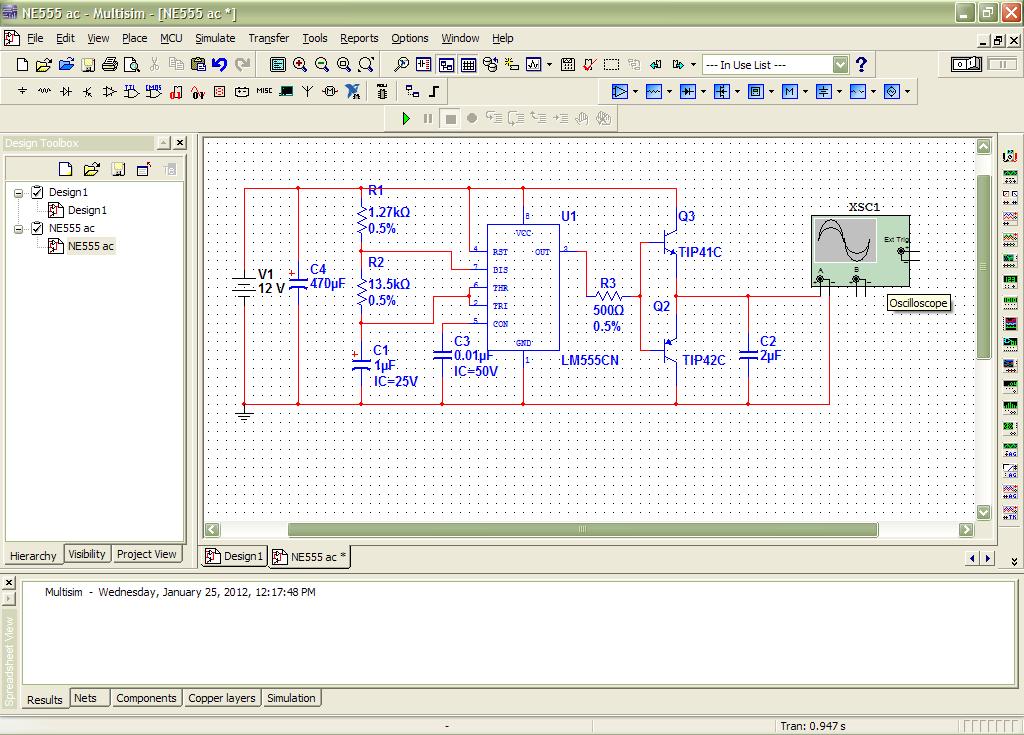Image resolution: width=1024 pixels, height=735 pixels.
Task: Toggle the Spreadsheet View toolbar button
Action: pyautogui.click(x=468, y=65)
